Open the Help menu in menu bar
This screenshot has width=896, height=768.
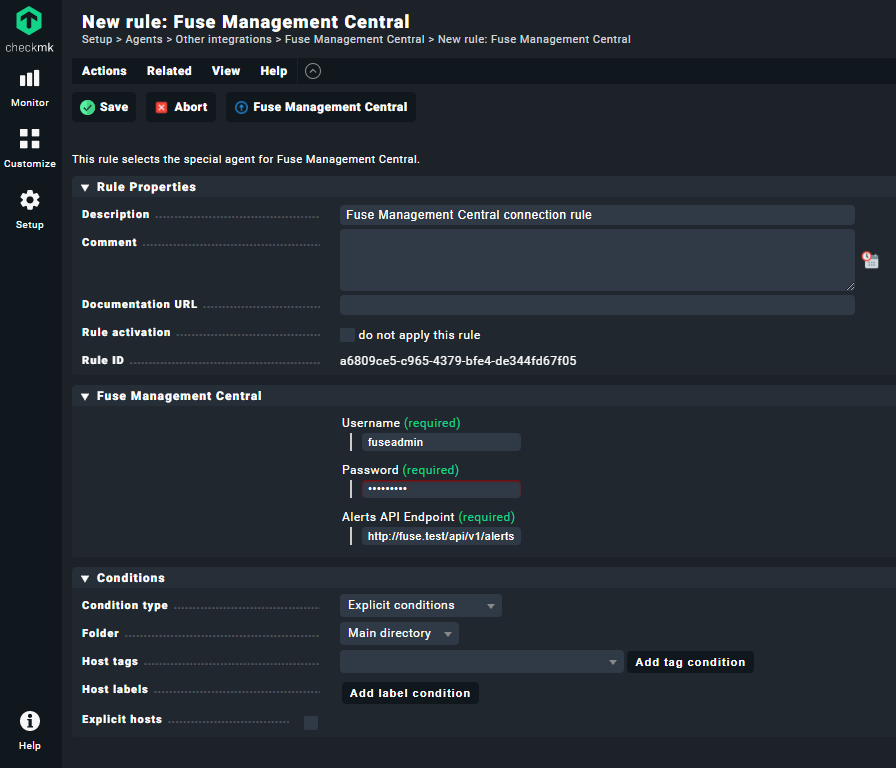point(274,71)
